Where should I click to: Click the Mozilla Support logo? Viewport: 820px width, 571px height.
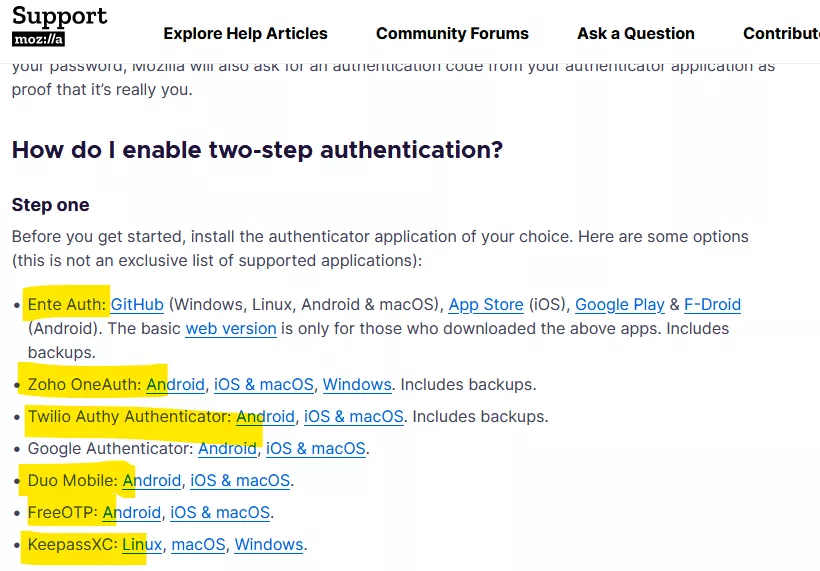pyautogui.click(x=59, y=25)
